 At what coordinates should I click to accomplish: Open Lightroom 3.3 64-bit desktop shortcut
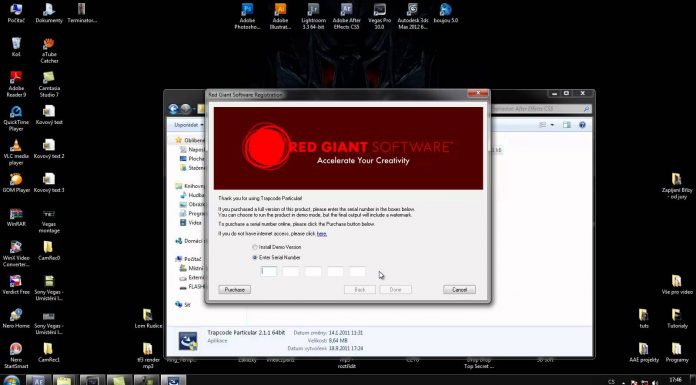[x=313, y=16]
